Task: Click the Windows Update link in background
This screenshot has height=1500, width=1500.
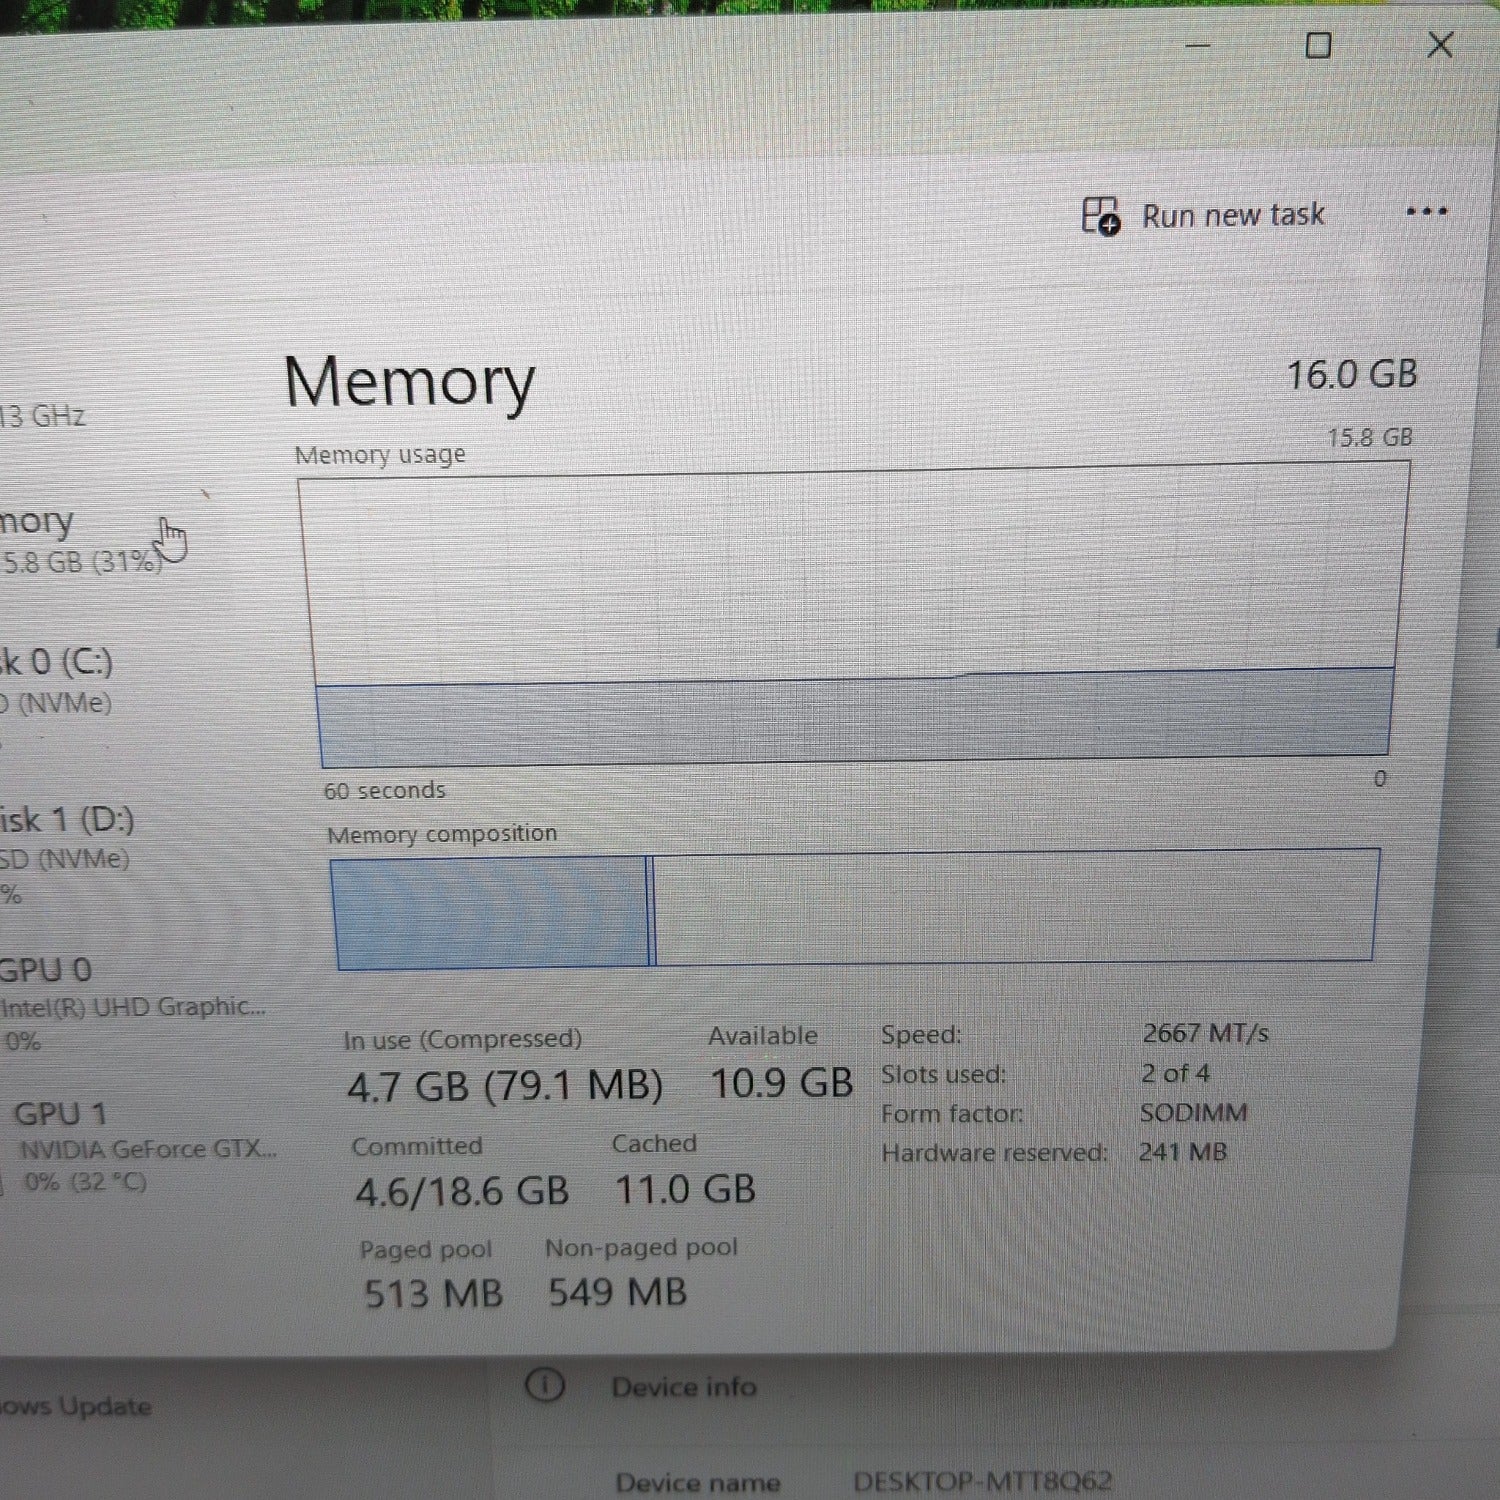Action: [x=76, y=1406]
